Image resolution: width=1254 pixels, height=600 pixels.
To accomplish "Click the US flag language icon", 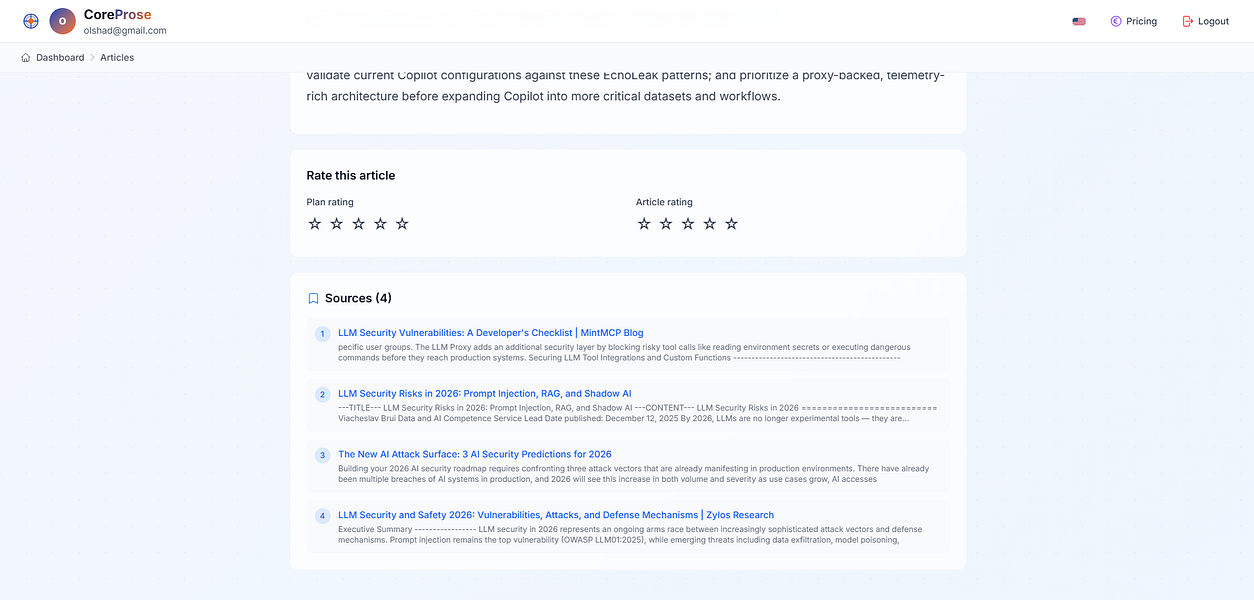I will (1079, 21).
